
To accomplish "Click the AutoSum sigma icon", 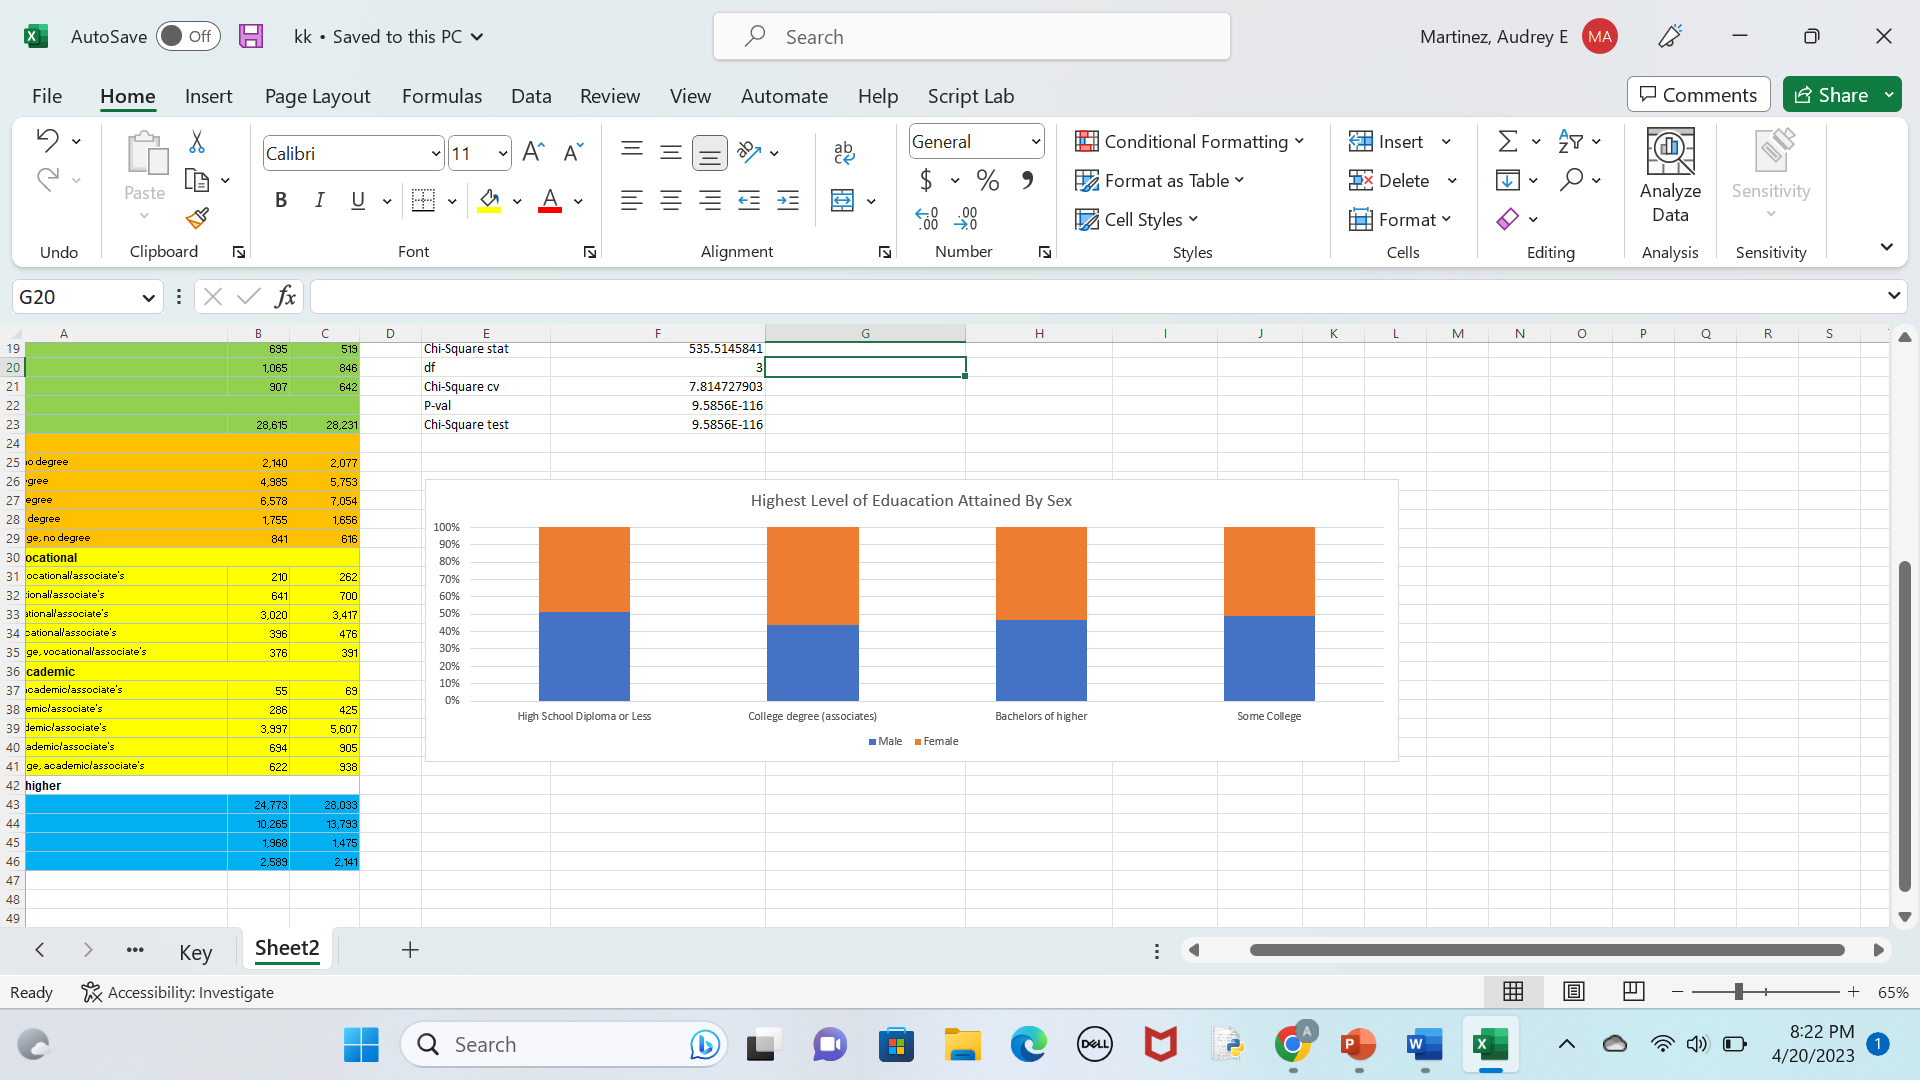I will coord(1508,142).
